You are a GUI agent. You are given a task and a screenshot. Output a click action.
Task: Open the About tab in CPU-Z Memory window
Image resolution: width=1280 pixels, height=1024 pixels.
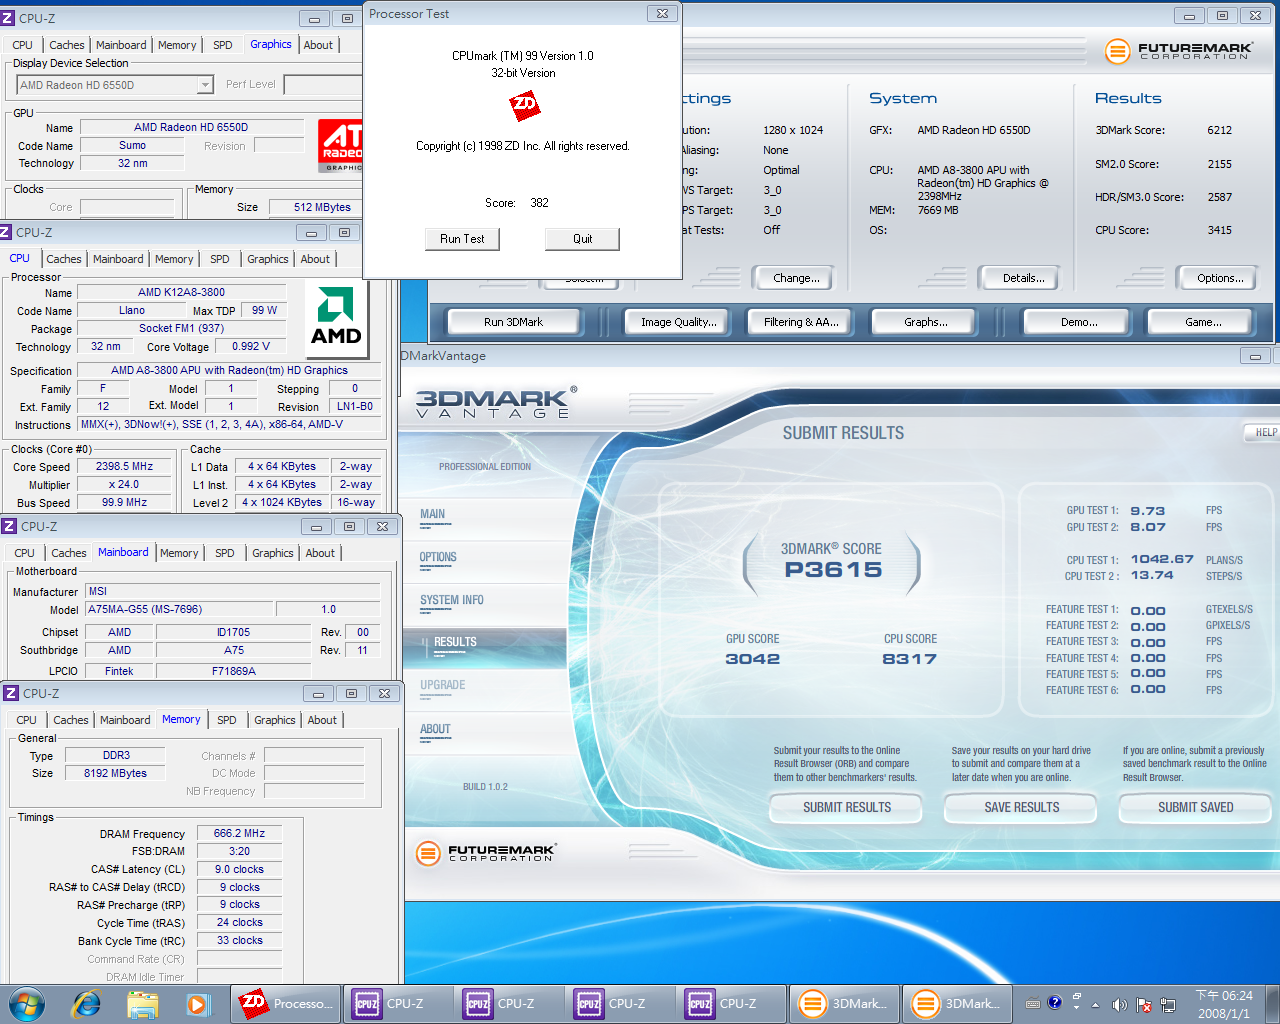tap(322, 720)
